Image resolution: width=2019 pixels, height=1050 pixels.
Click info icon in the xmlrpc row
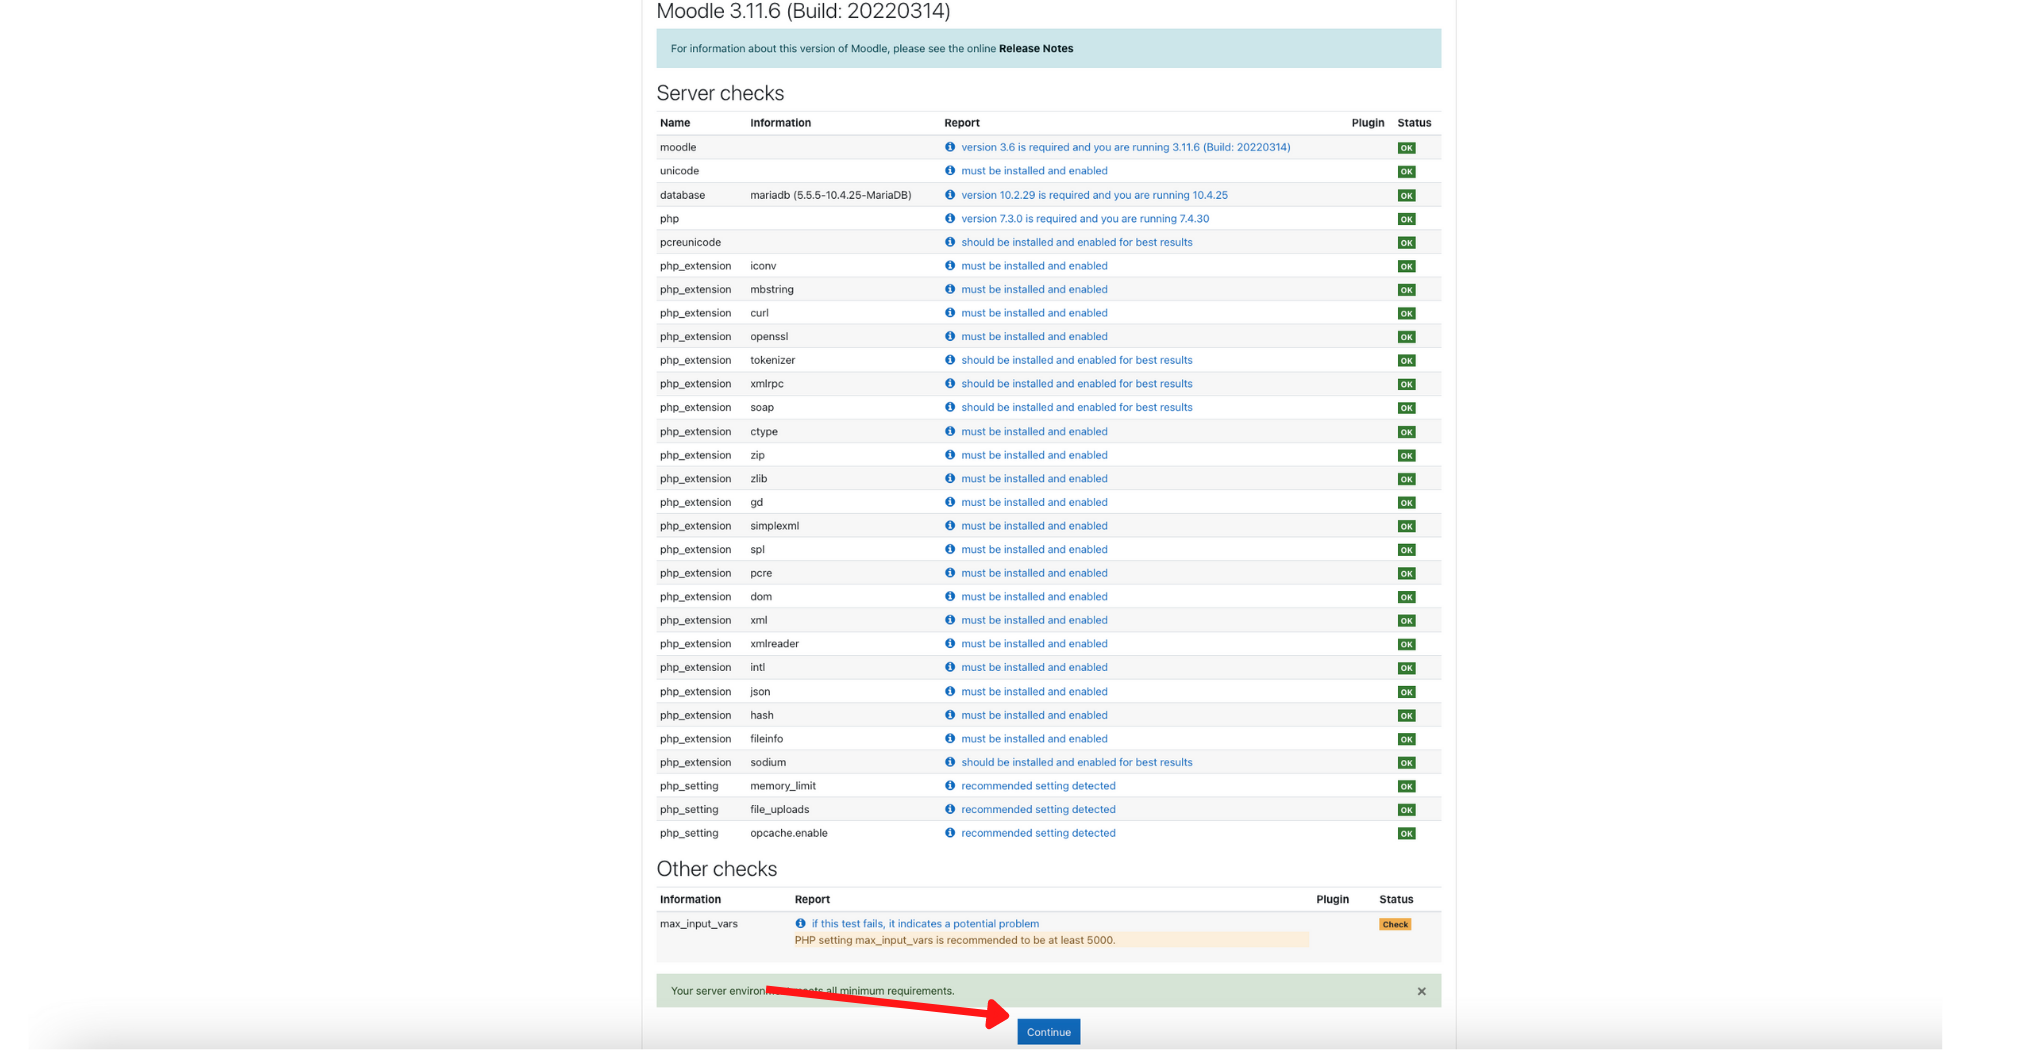[x=950, y=384]
